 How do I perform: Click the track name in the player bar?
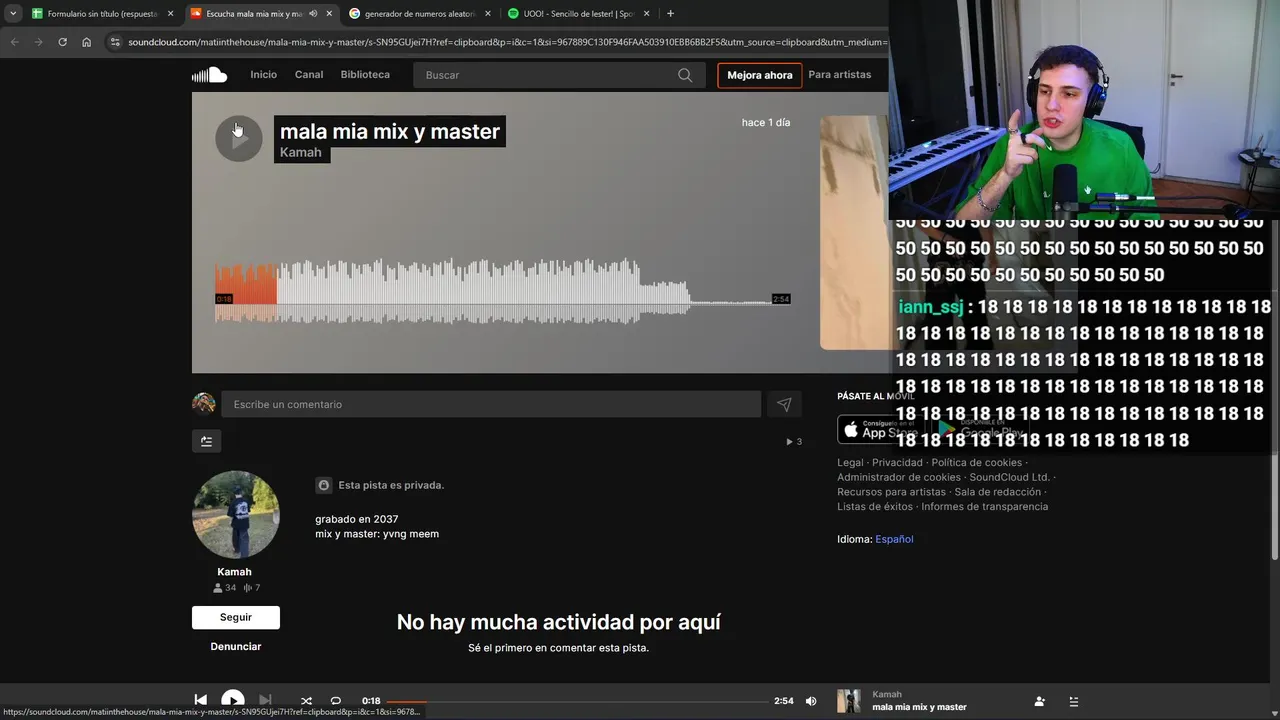coord(919,707)
